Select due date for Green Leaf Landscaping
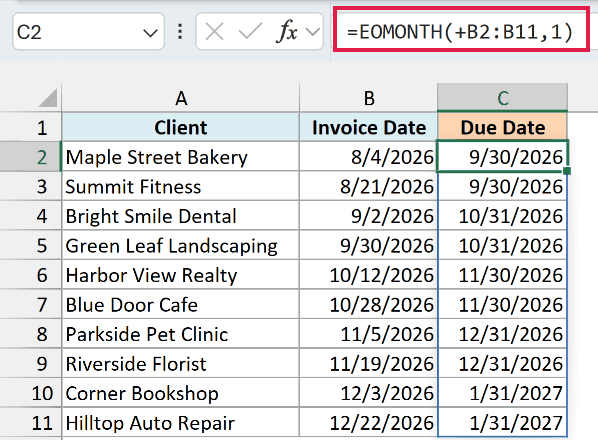The image size is (598, 440). click(x=503, y=245)
